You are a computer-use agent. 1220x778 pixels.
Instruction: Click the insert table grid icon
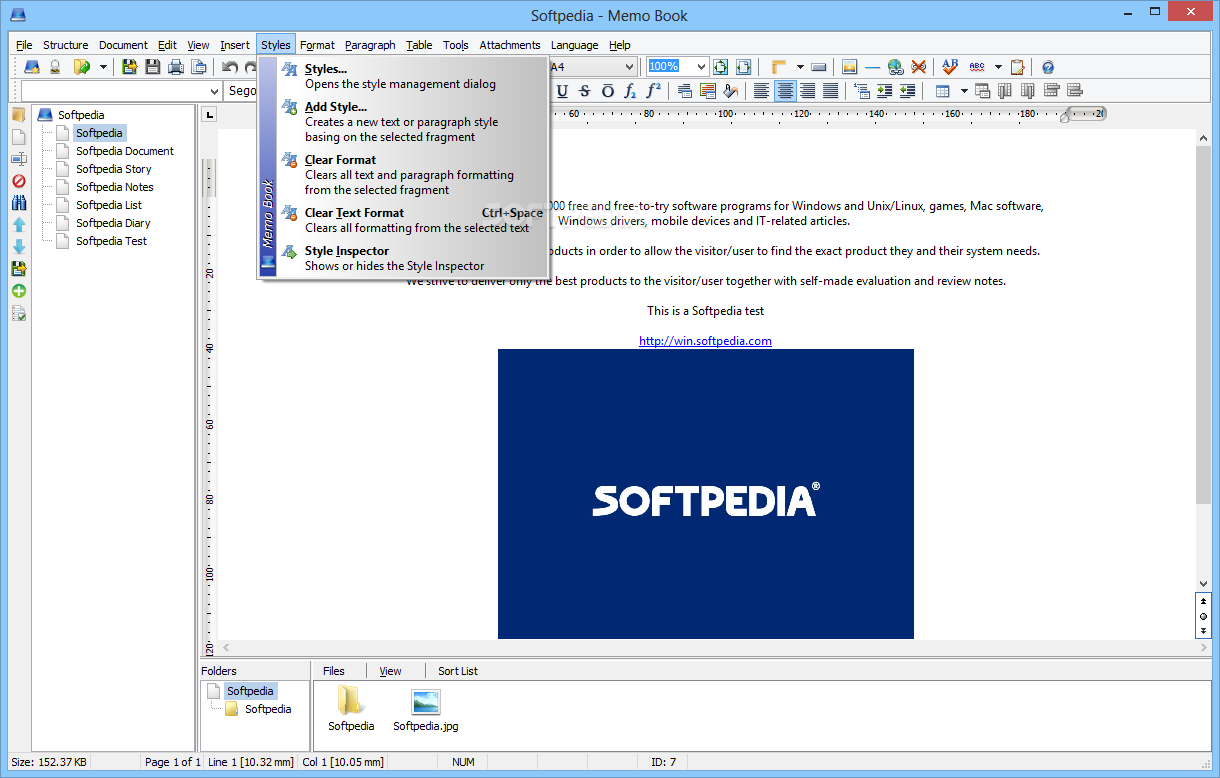pos(942,91)
